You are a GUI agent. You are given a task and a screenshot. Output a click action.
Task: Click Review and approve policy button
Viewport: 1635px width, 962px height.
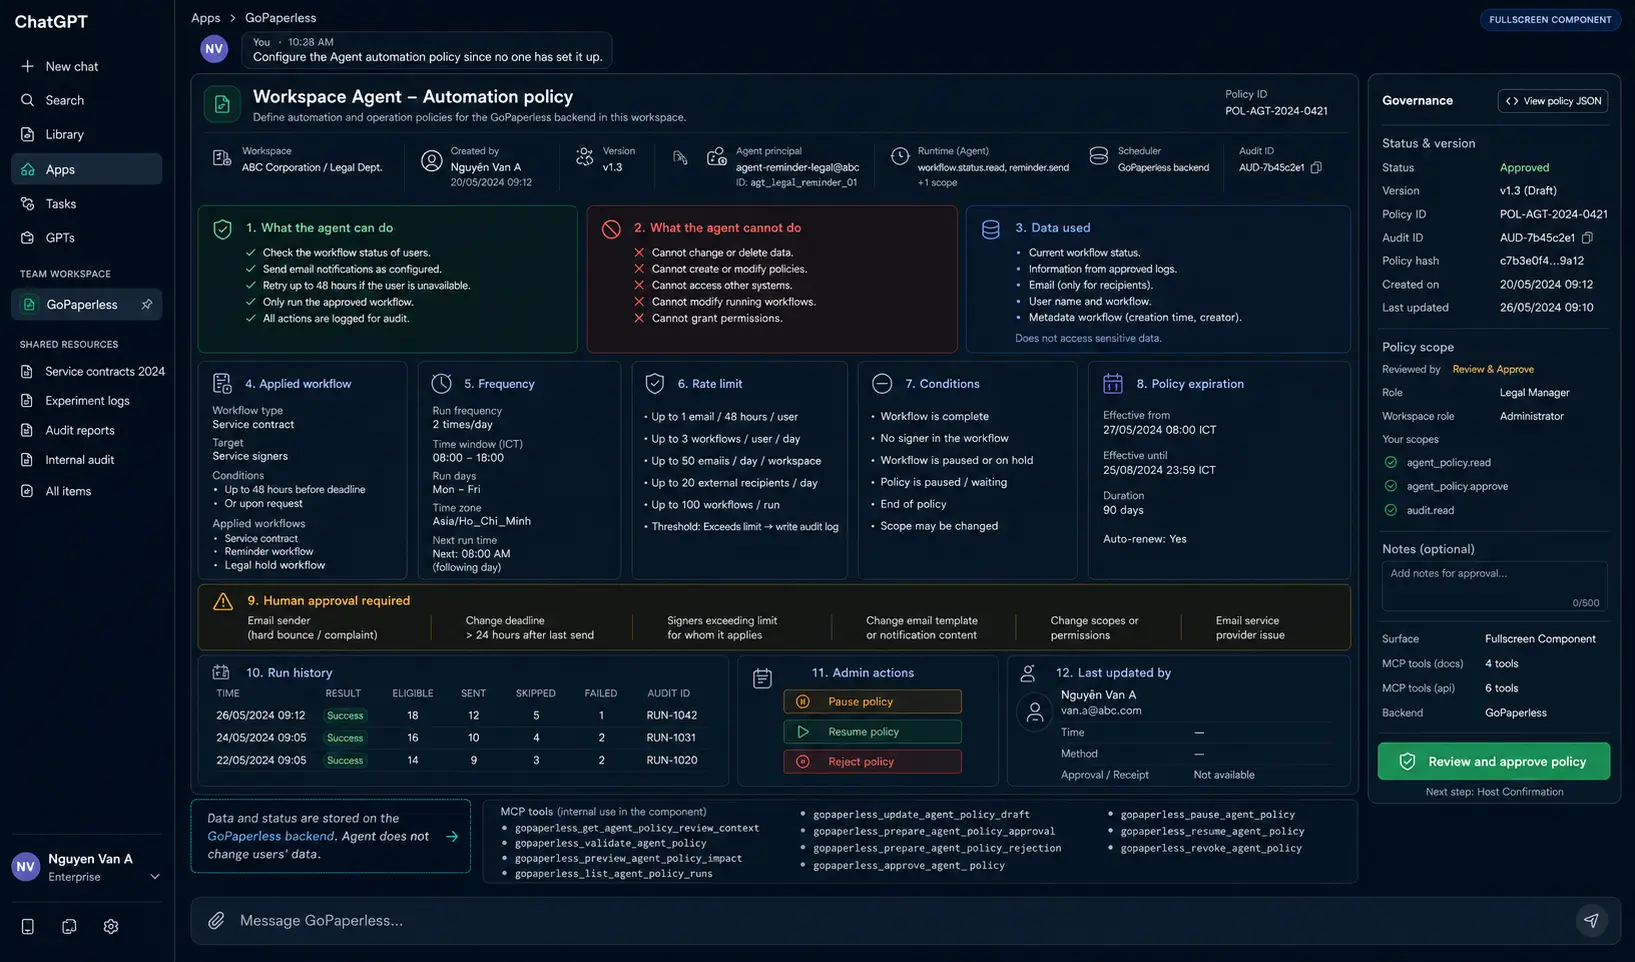coord(1494,762)
